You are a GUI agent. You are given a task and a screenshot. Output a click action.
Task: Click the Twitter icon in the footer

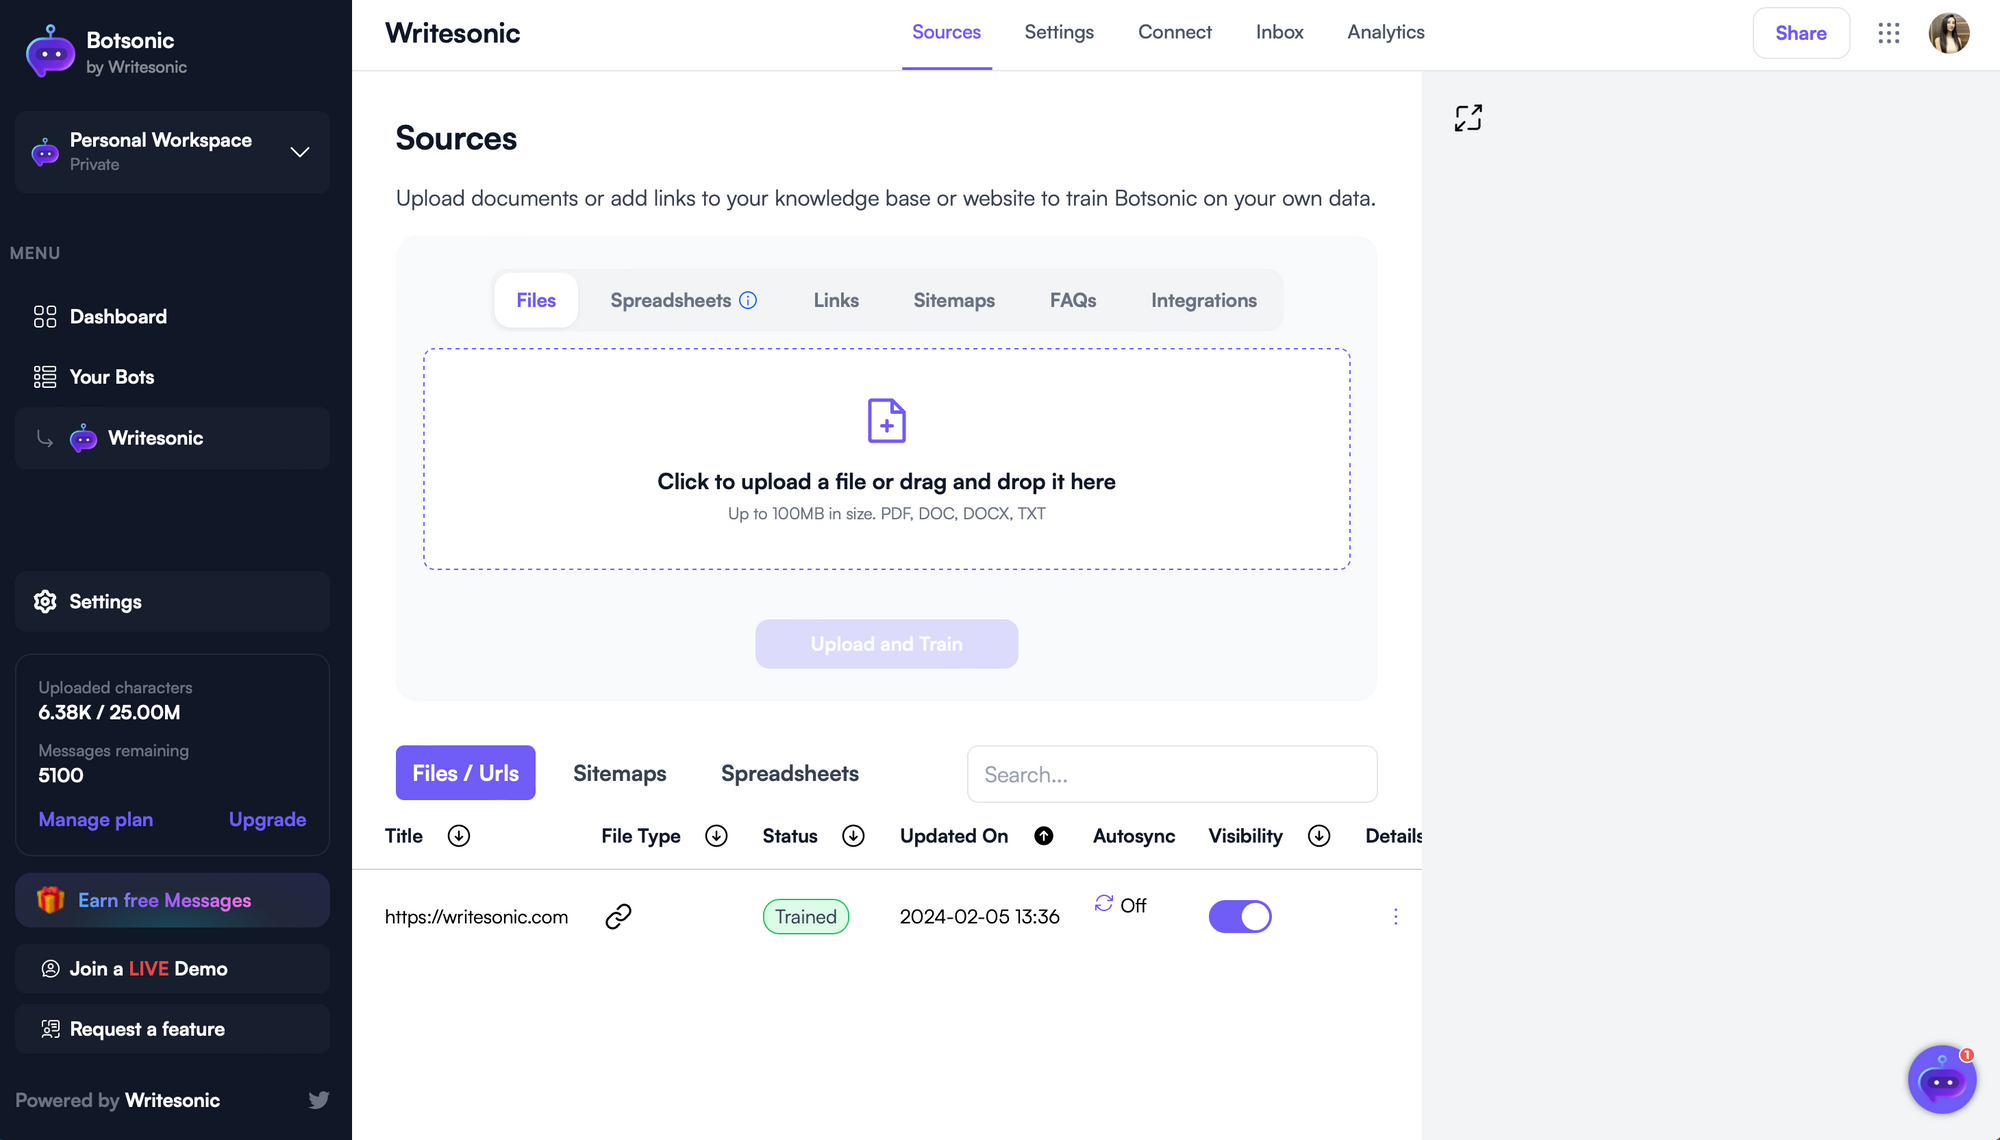319,1100
